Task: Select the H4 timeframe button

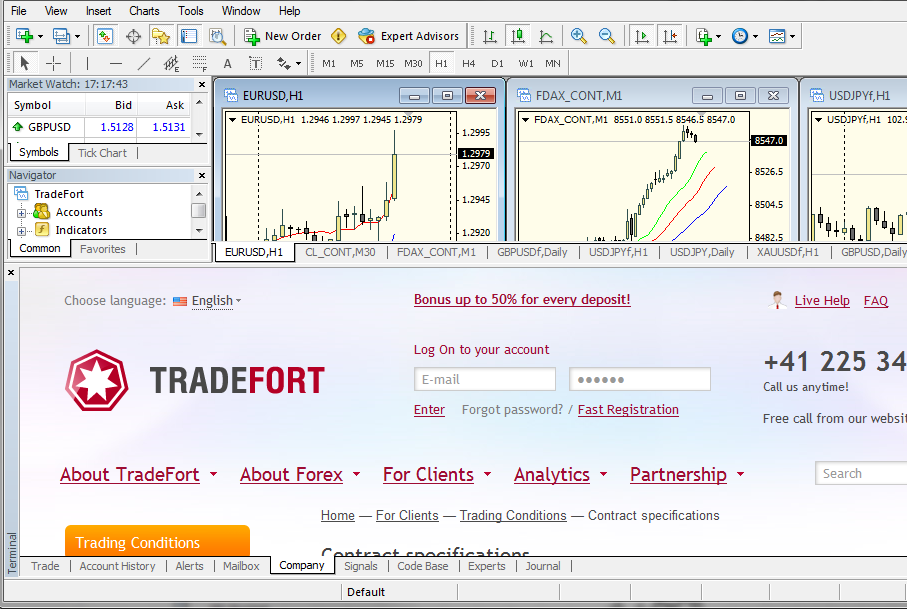Action: (x=469, y=63)
